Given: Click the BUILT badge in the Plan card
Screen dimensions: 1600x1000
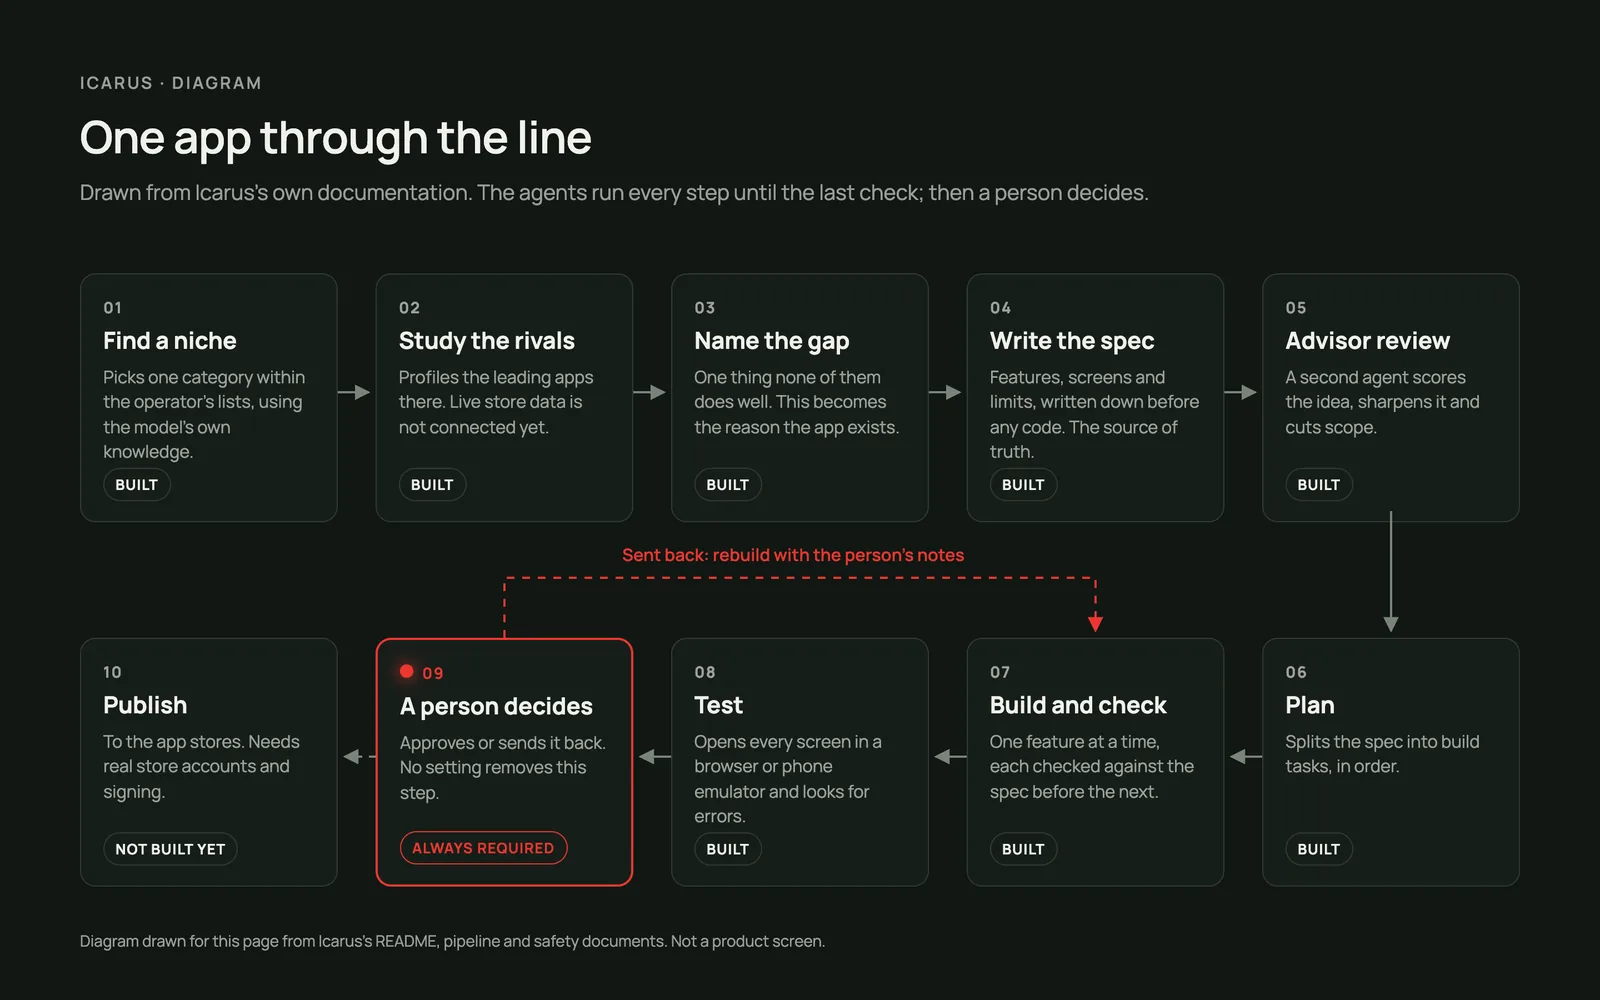Looking at the screenshot, I should pos(1319,849).
